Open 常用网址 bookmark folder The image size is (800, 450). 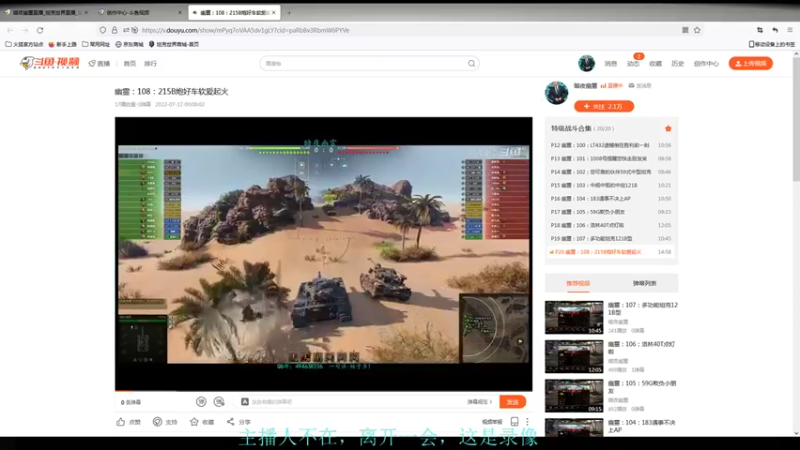(95, 44)
